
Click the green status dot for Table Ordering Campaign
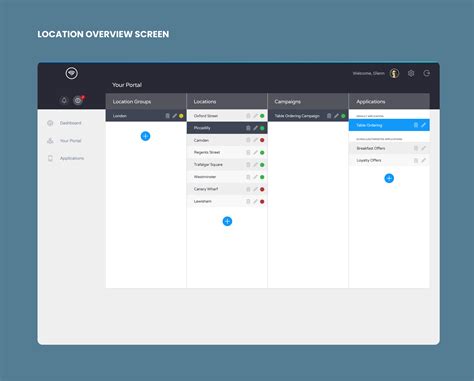[343, 116]
